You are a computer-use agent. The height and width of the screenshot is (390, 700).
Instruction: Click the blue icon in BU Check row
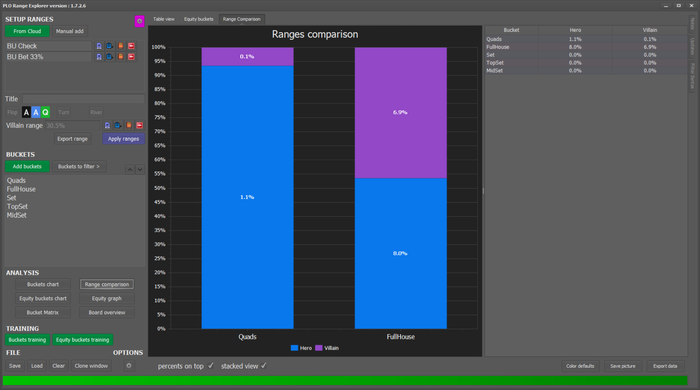[109, 46]
